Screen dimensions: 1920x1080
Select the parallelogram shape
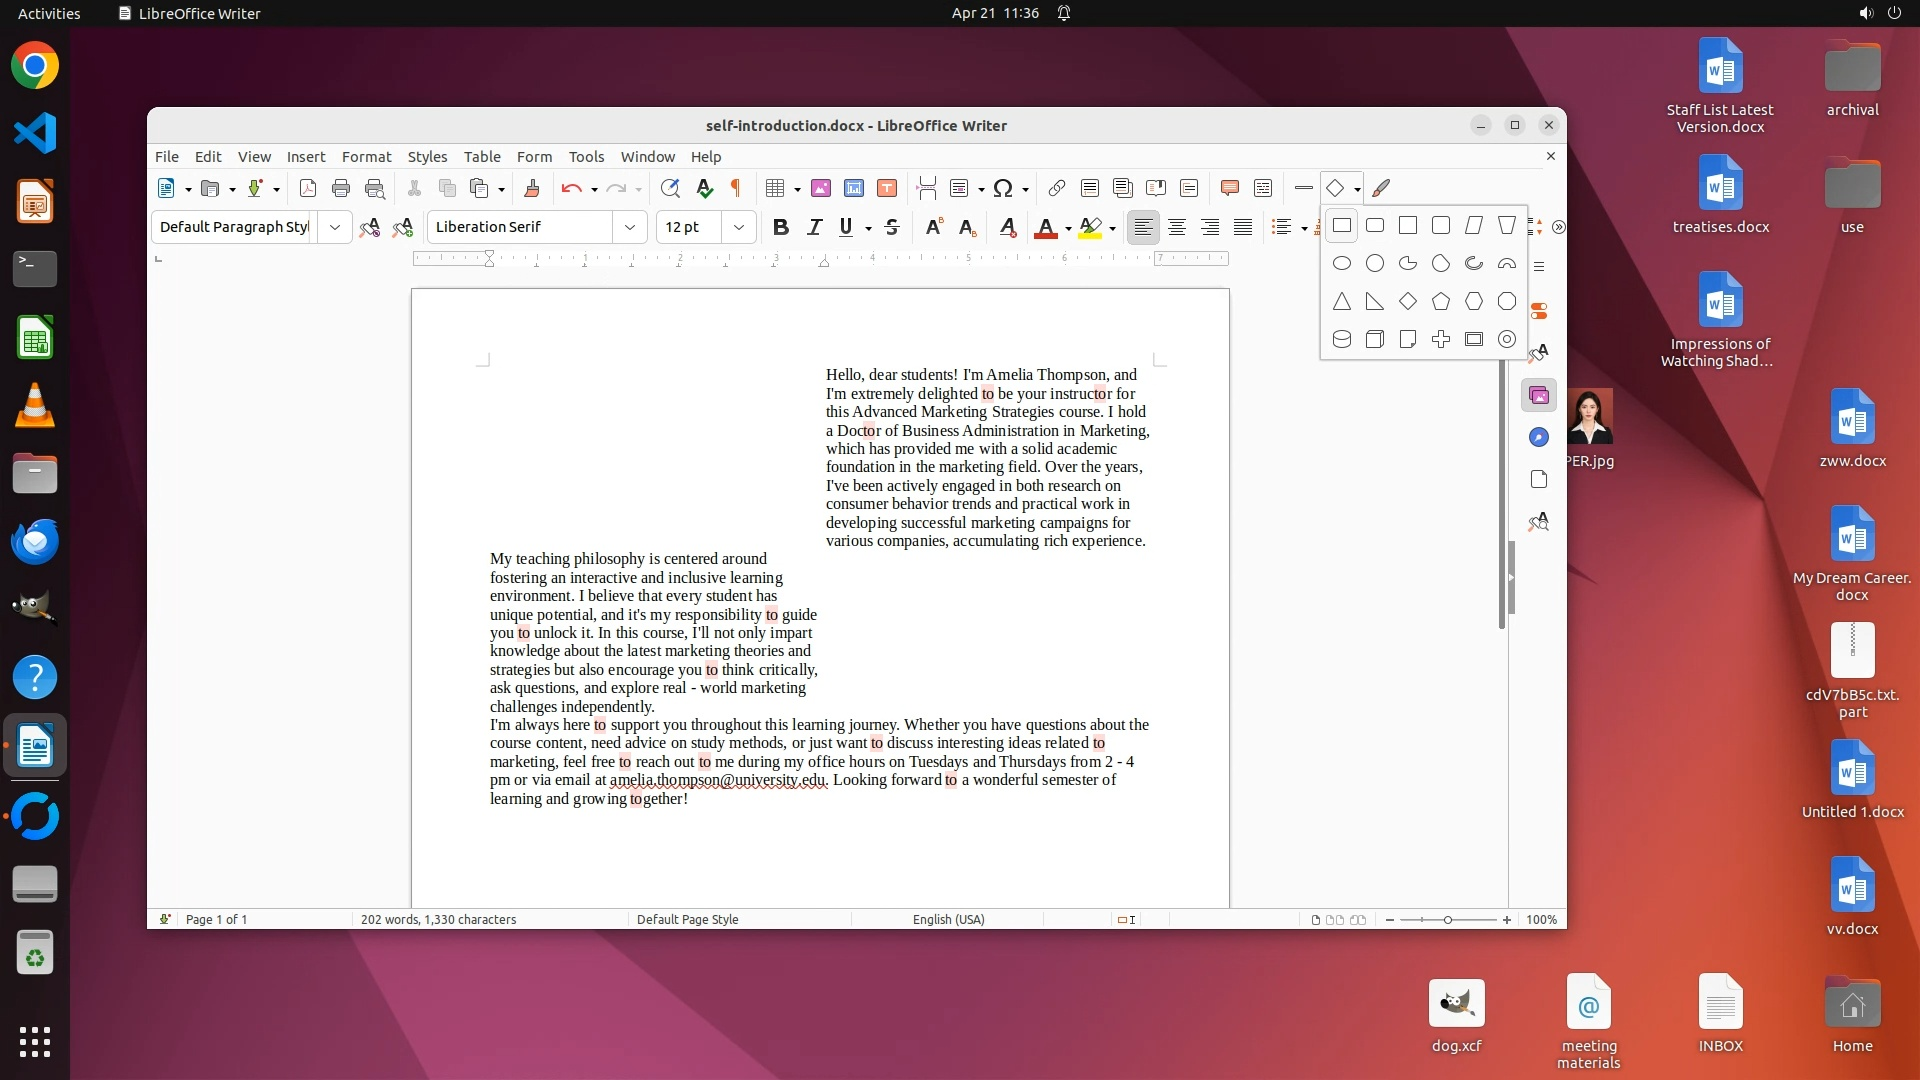tap(1473, 226)
